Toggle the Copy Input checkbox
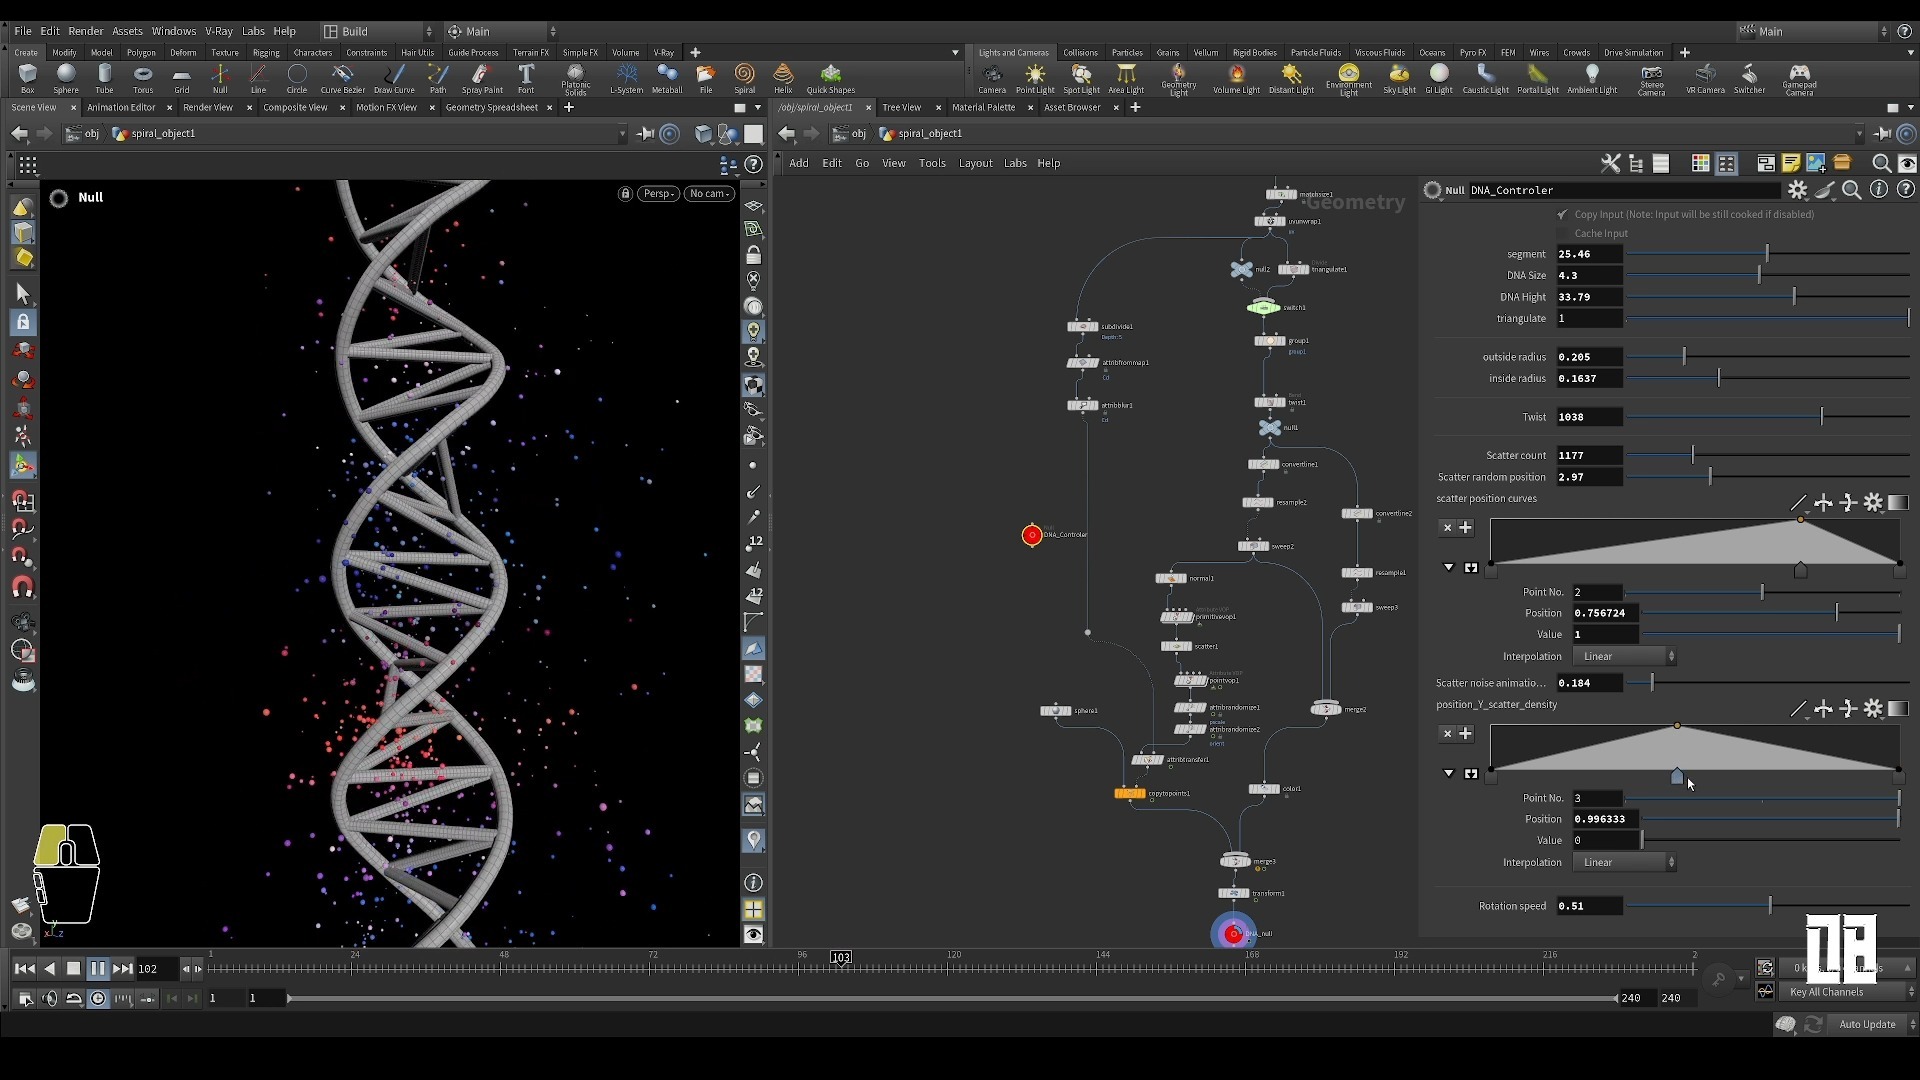This screenshot has width=1920, height=1080. 1562,214
